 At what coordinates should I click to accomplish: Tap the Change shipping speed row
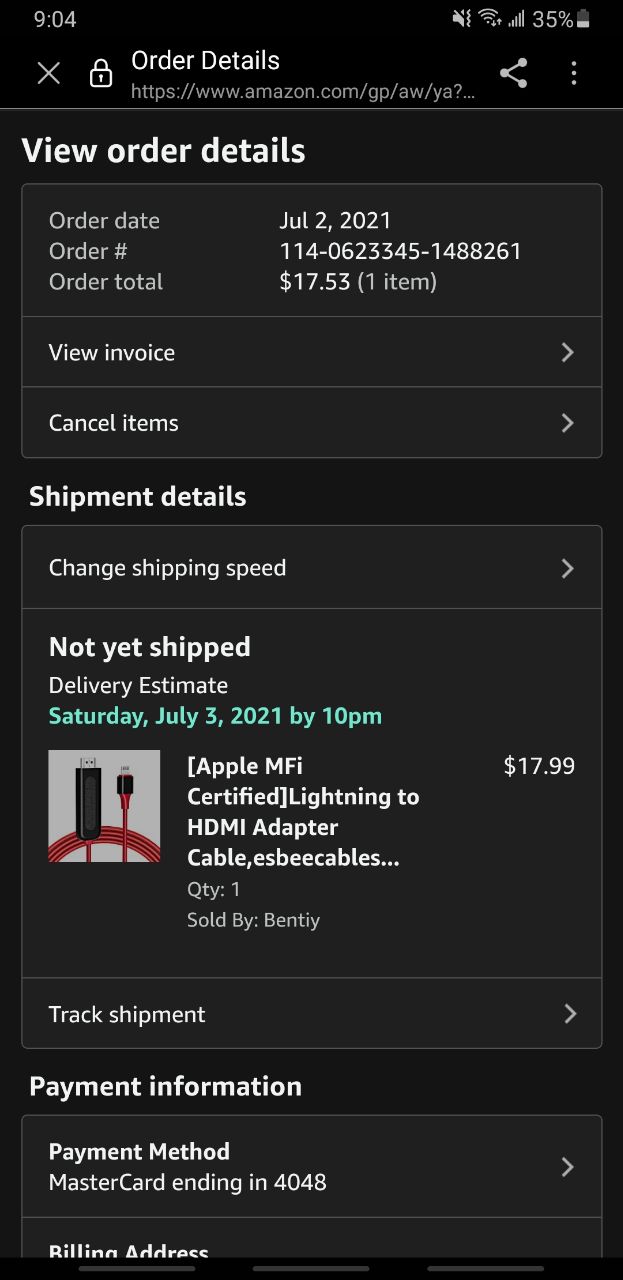[168, 568]
